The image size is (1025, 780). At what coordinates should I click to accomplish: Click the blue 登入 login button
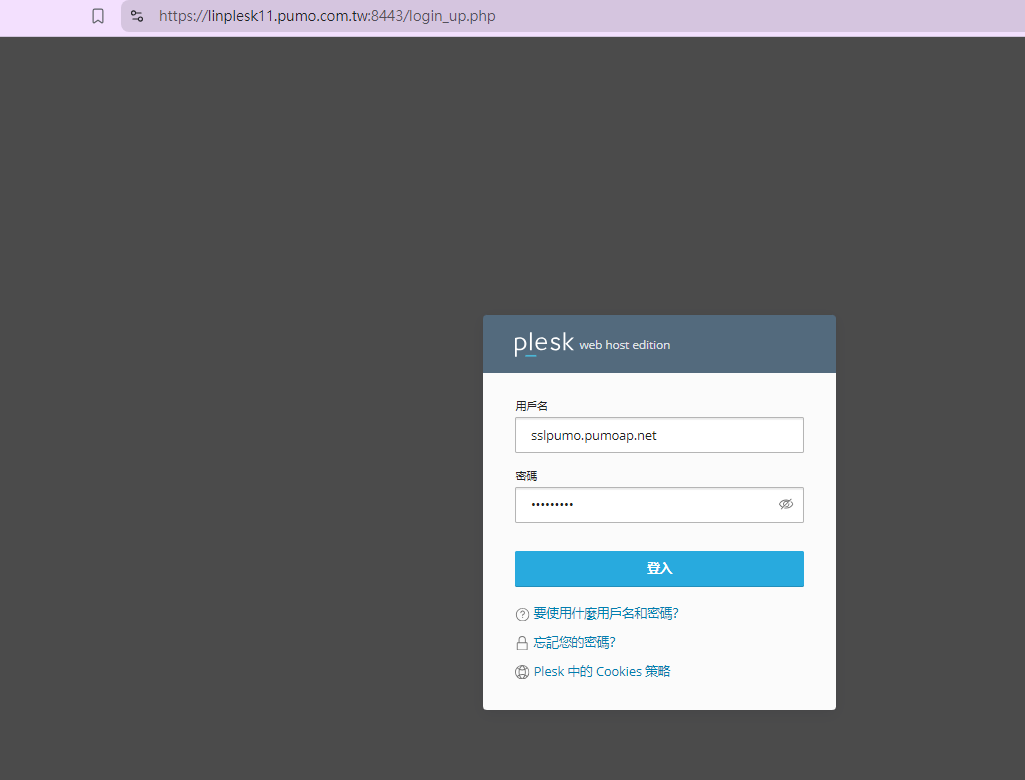(x=659, y=569)
